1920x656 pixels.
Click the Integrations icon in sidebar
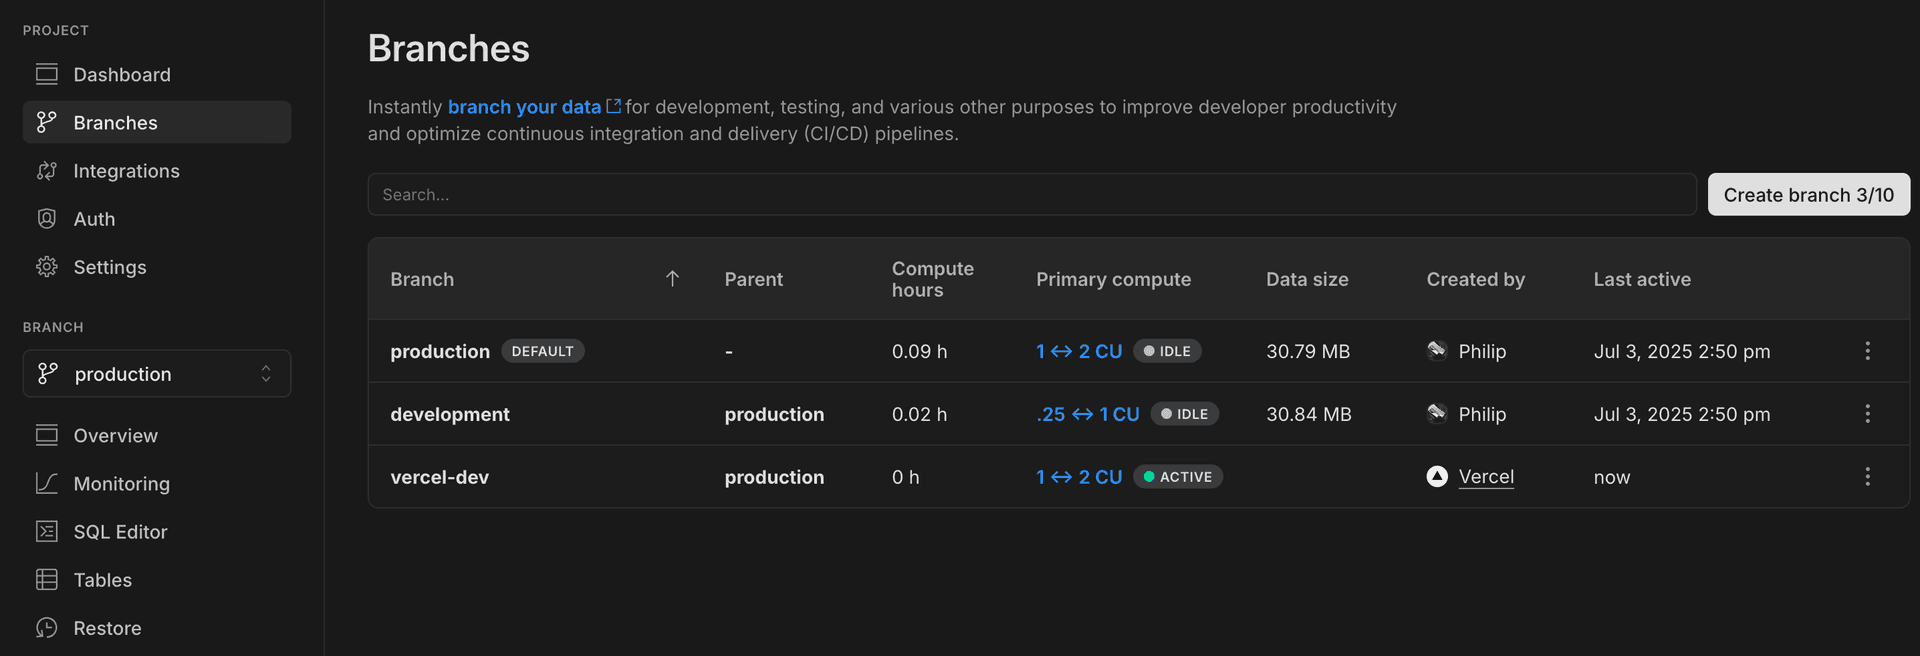click(x=47, y=171)
